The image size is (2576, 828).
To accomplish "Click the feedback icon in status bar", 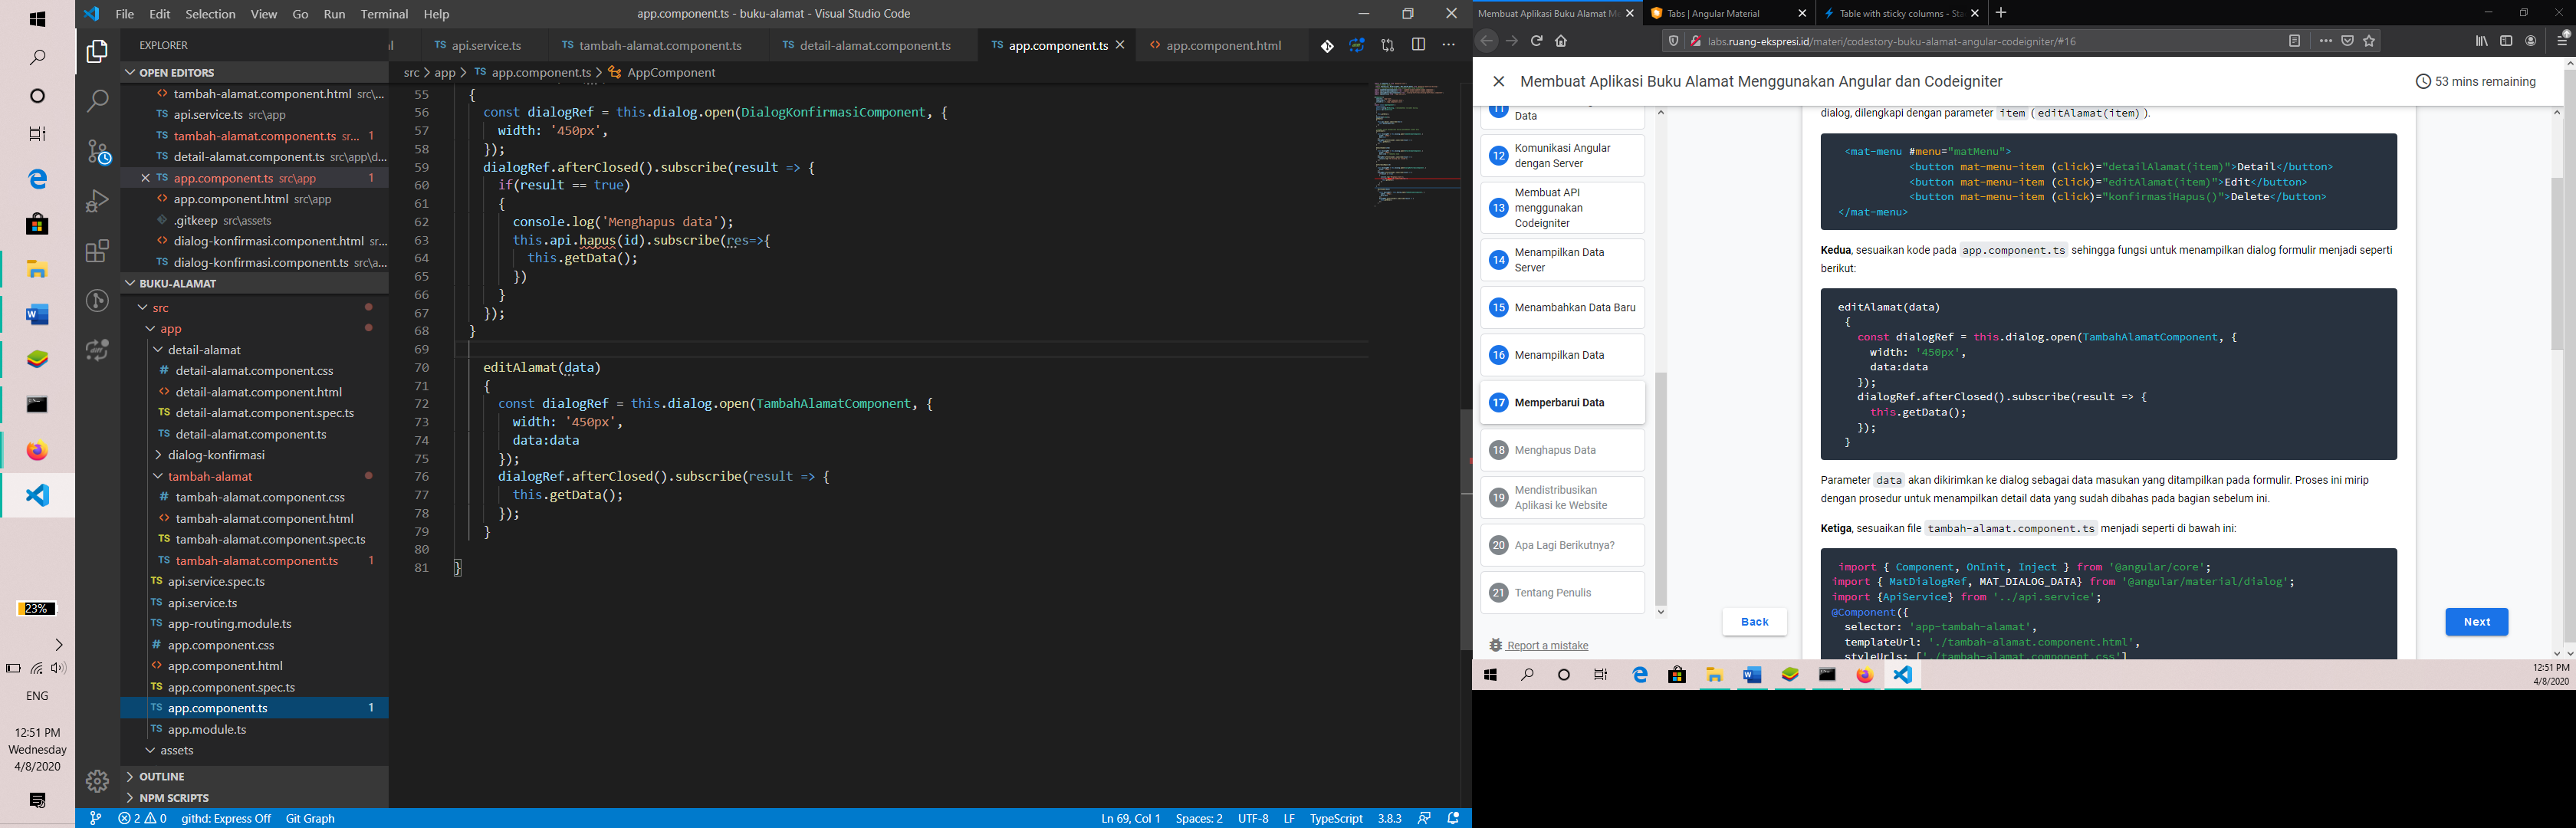I will click(x=1424, y=818).
